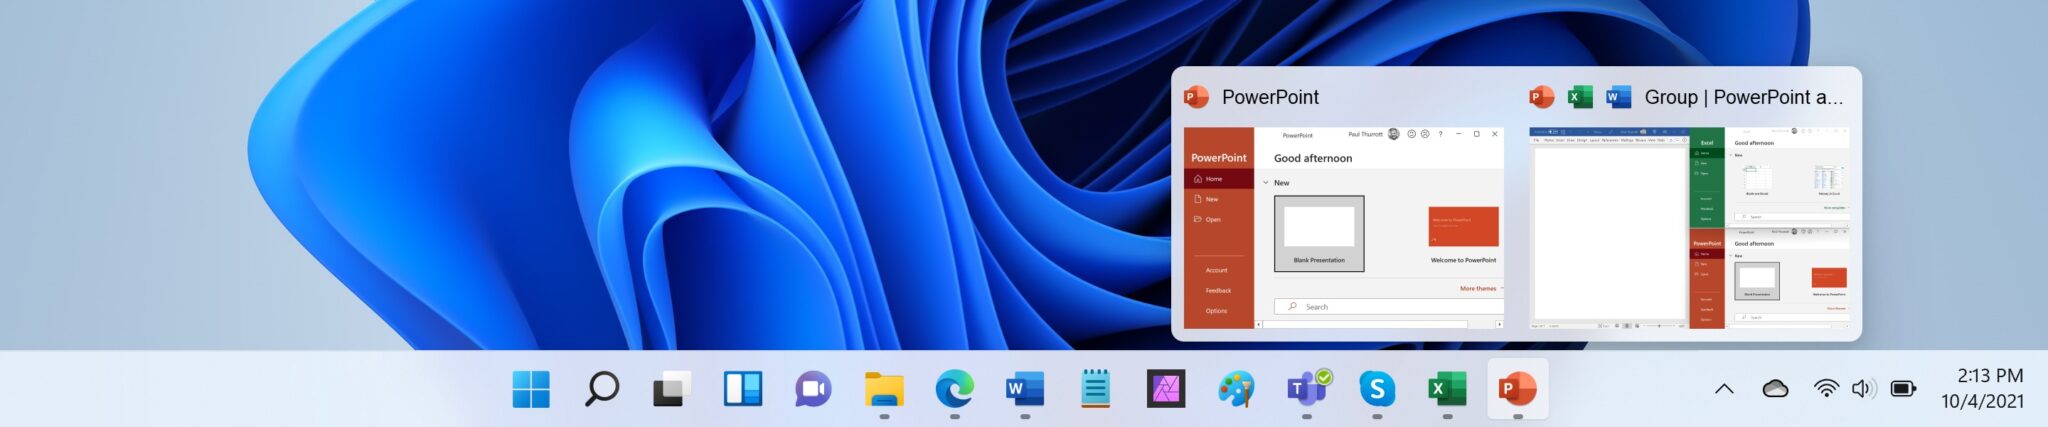Click the frown feedback icon in PowerPoint preview
Viewport: 2048px width, 427px height.
click(1424, 134)
